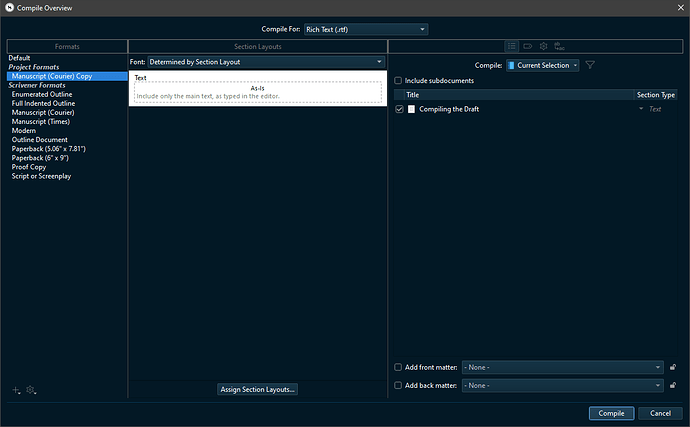Viewport: 690px width, 427px height.
Task: Click the Compiling the Draft document icon
Action: pyautogui.click(x=411, y=109)
